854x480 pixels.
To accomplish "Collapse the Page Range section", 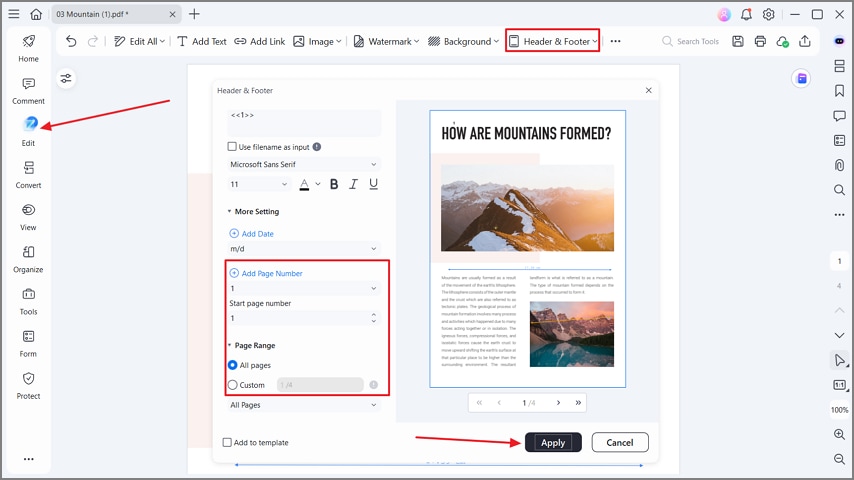I will pos(229,345).
